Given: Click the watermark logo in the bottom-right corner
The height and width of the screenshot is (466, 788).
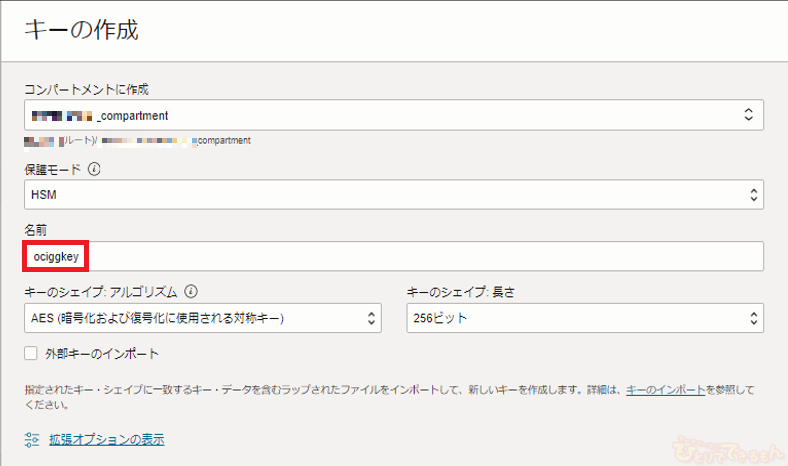Looking at the screenshot, I should pyautogui.click(x=722, y=447).
